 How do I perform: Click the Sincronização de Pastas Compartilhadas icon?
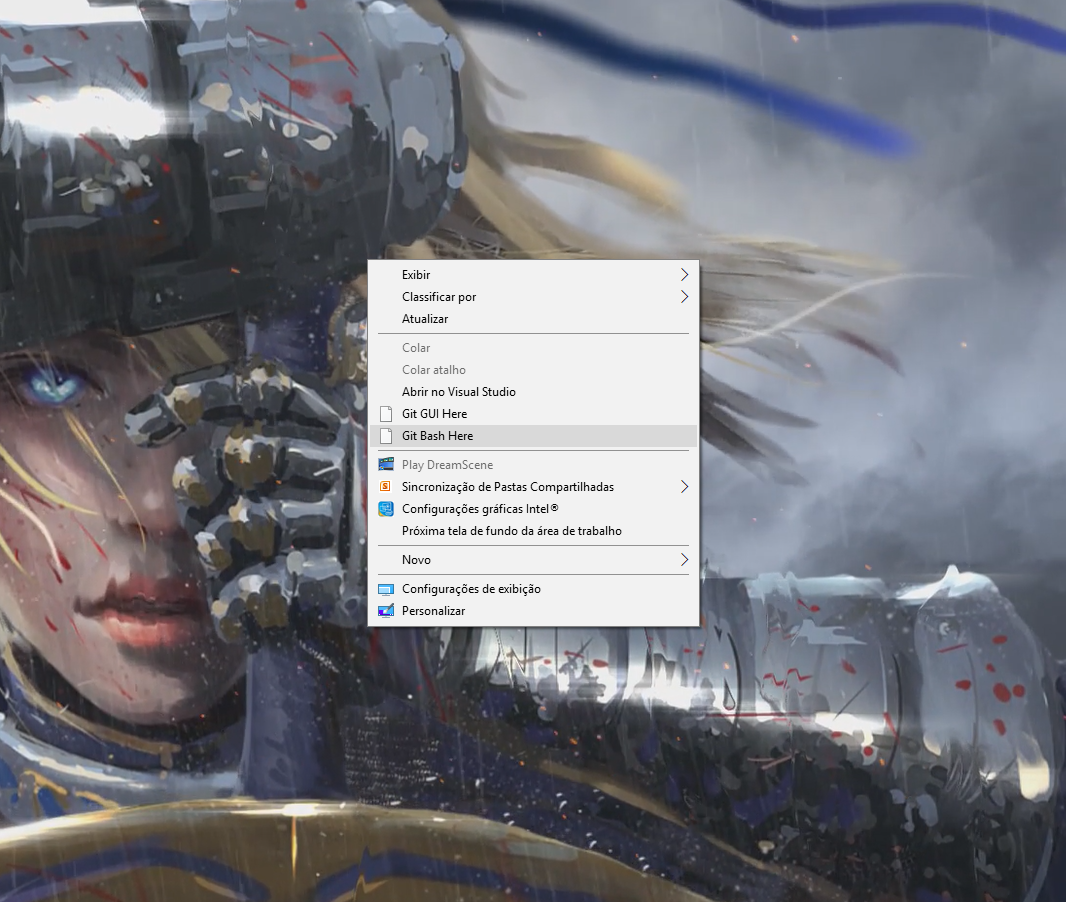[x=385, y=487]
